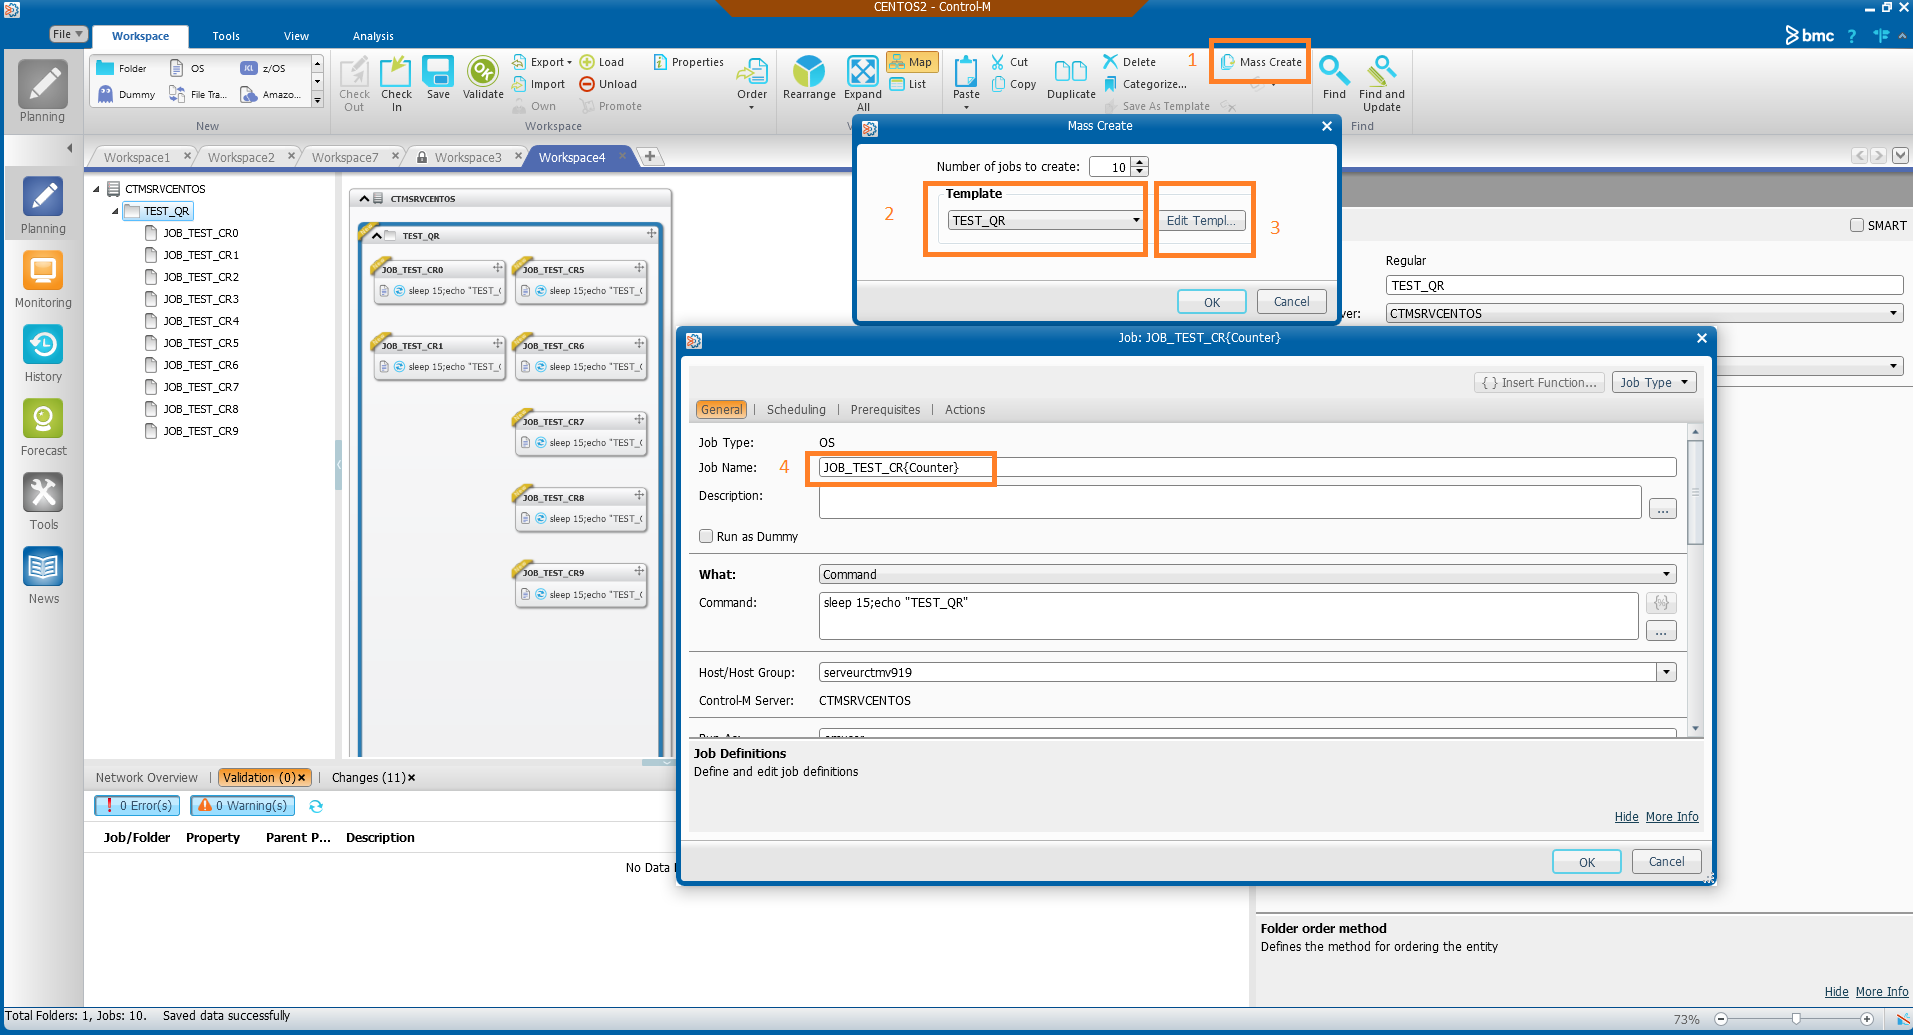Click the Cut icon
1913x1035 pixels.
tap(1010, 62)
